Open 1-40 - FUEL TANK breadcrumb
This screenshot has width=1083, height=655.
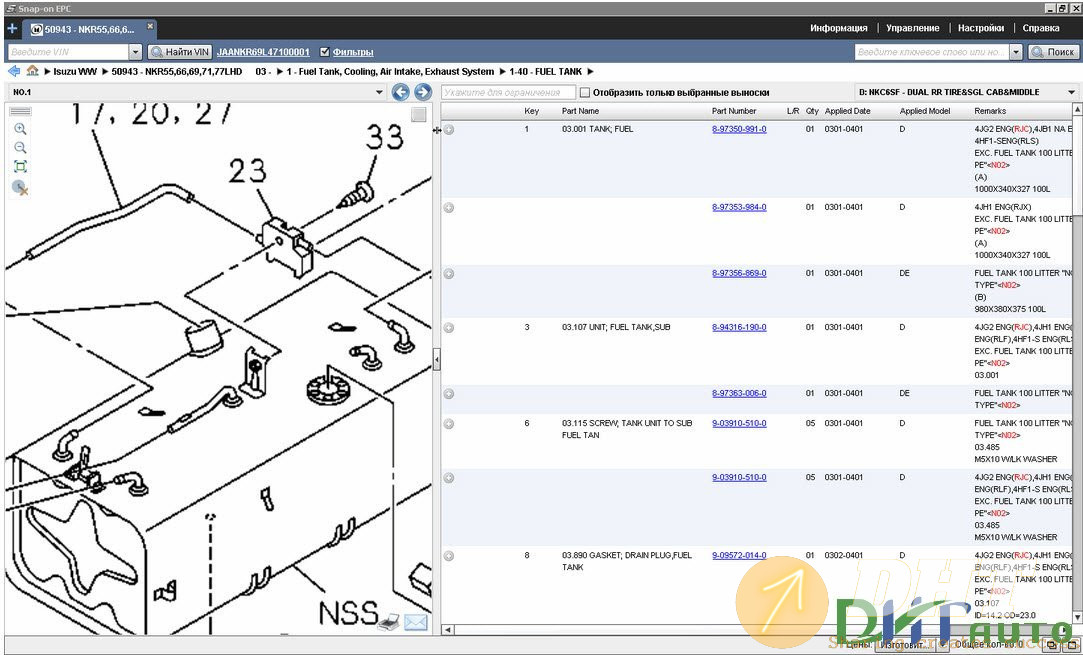(546, 71)
